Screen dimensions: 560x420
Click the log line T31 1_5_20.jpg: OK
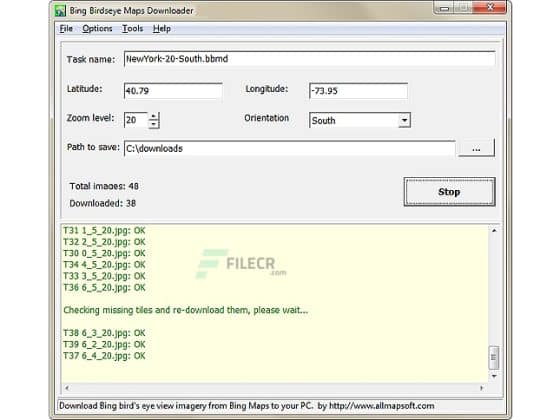[104, 231]
